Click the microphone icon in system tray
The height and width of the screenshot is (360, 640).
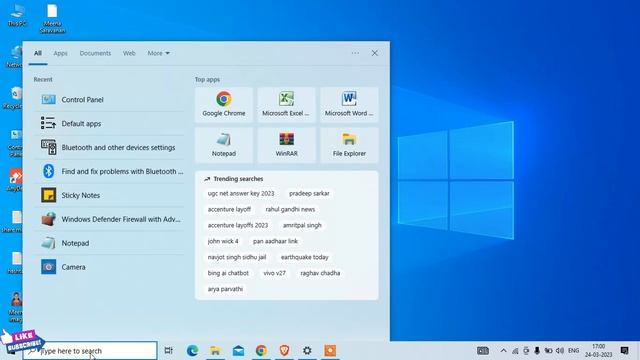click(x=537, y=351)
